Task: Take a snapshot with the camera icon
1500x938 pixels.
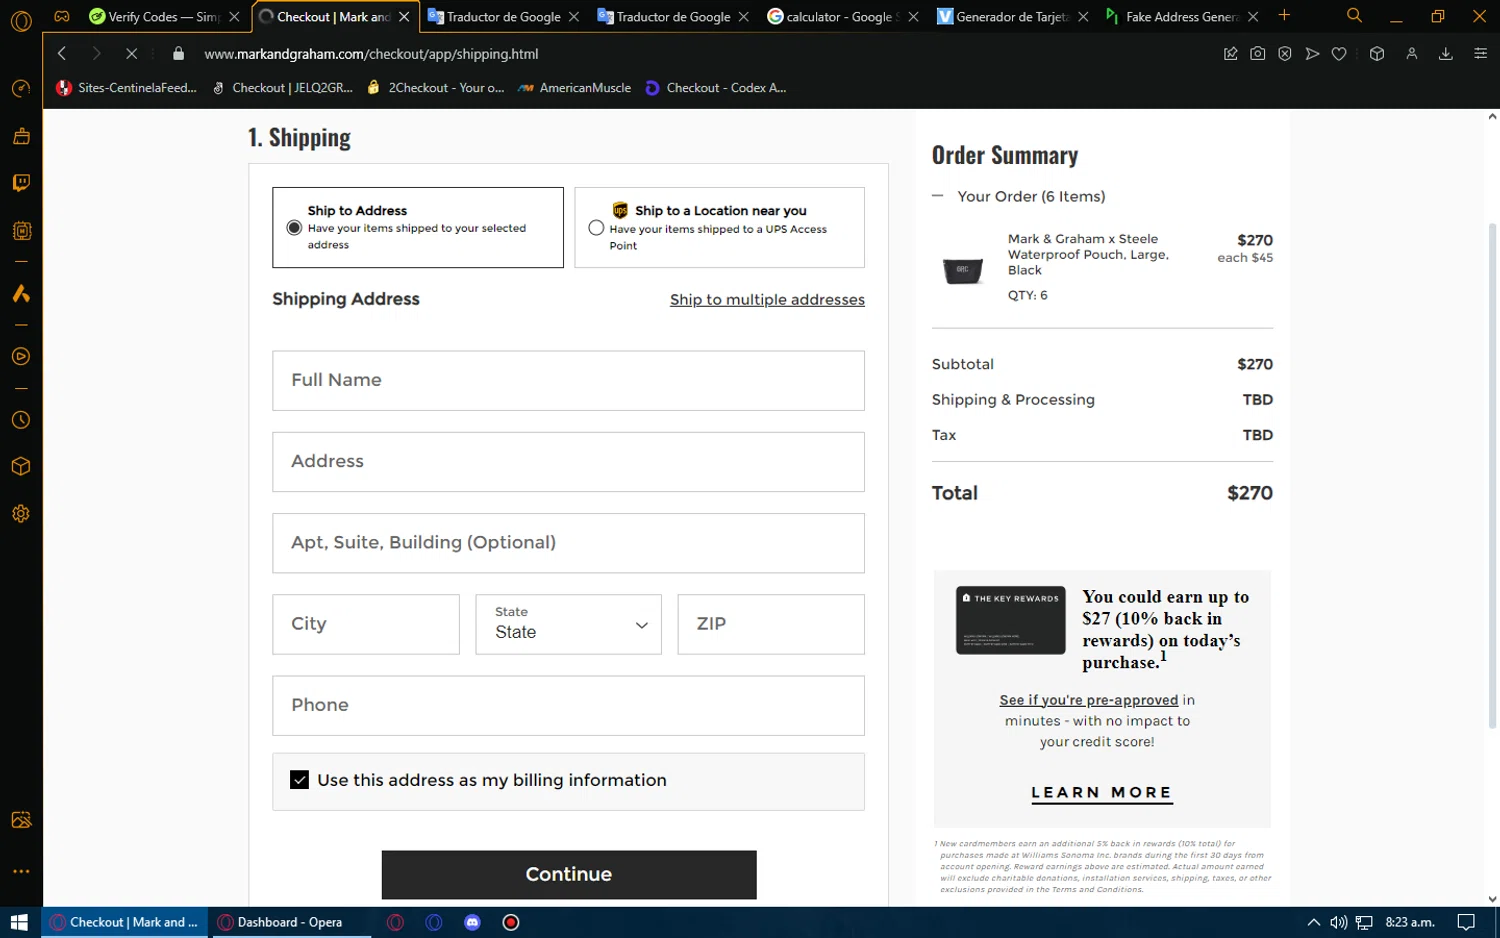Action: (1258, 54)
